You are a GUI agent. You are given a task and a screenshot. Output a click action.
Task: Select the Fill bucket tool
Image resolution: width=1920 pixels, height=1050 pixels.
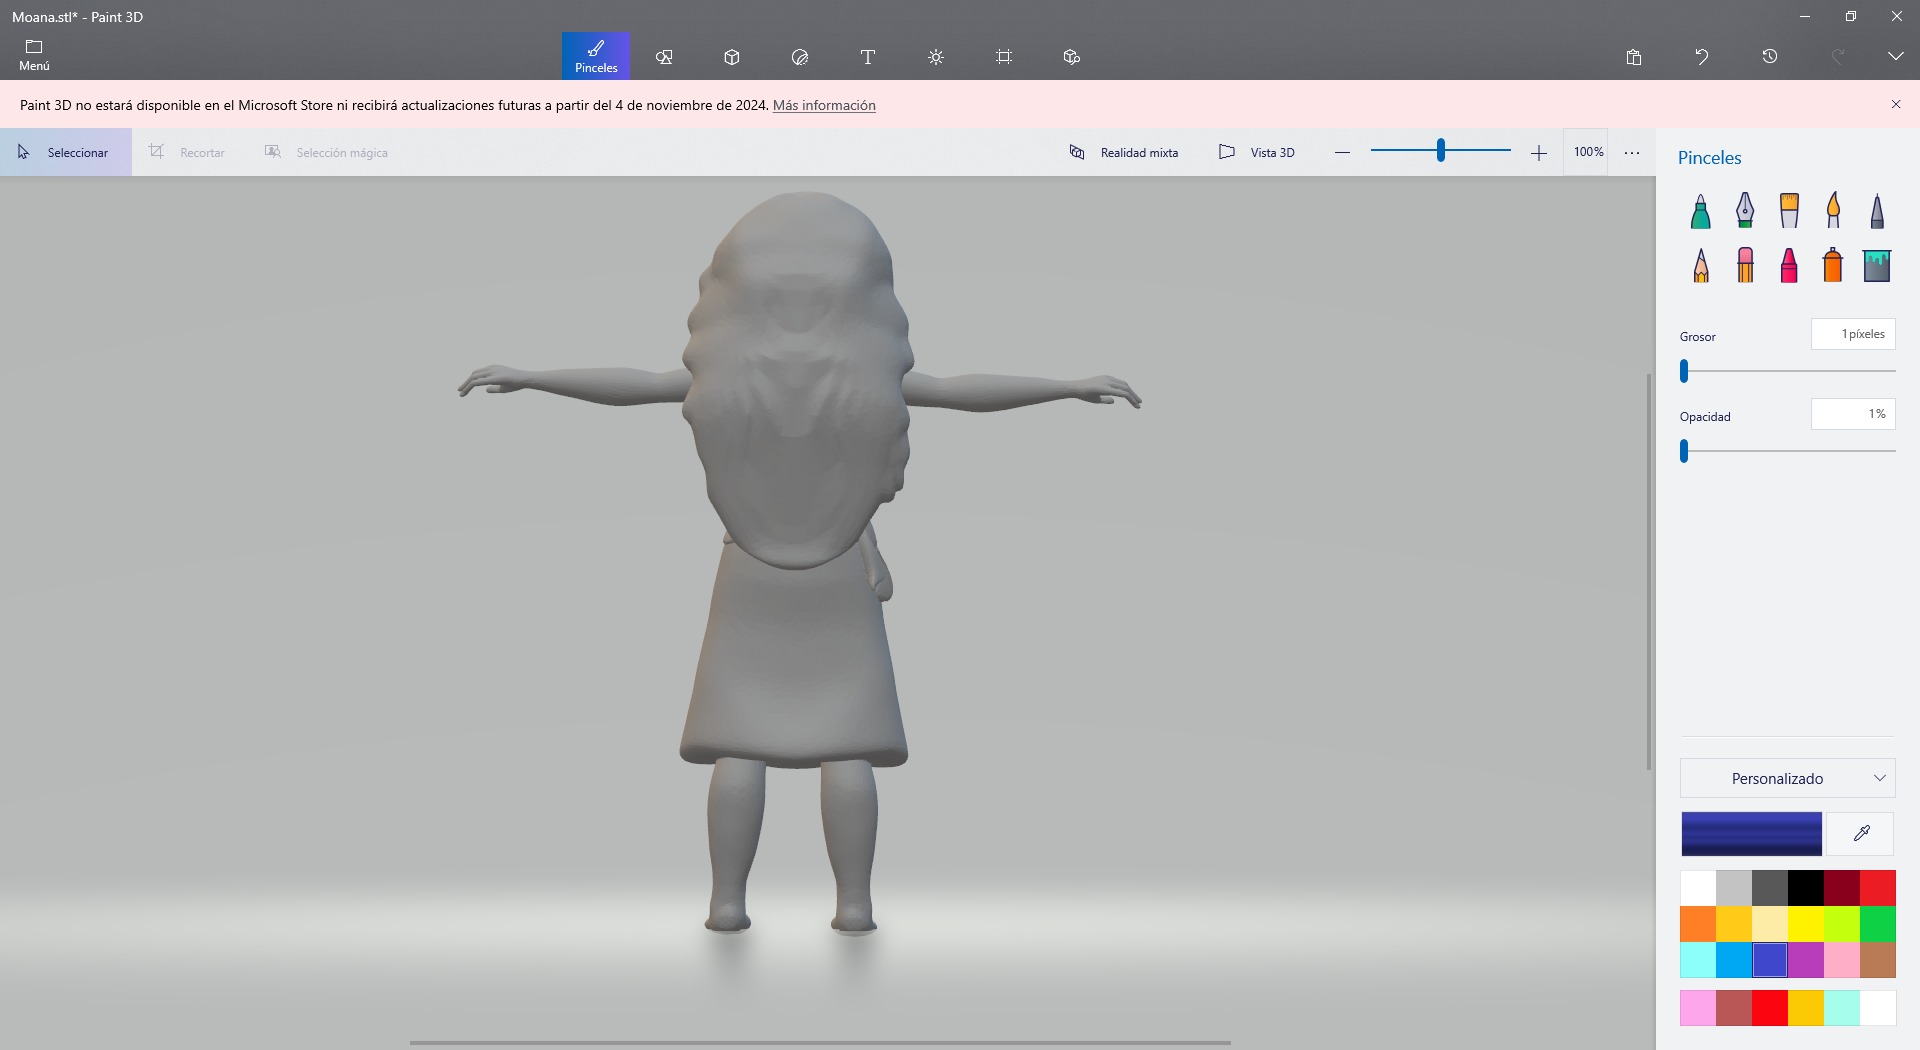1877,265
